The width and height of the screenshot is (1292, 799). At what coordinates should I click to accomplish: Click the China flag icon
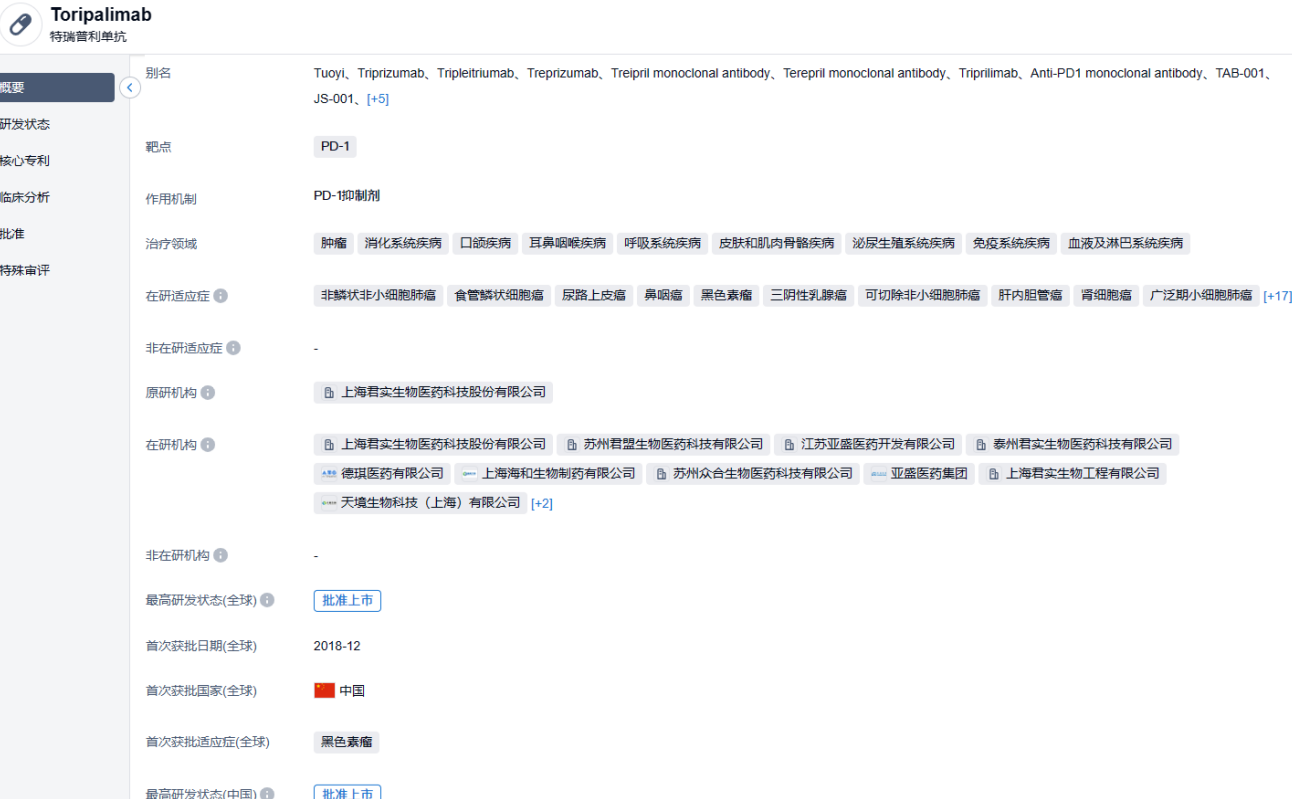click(324, 691)
